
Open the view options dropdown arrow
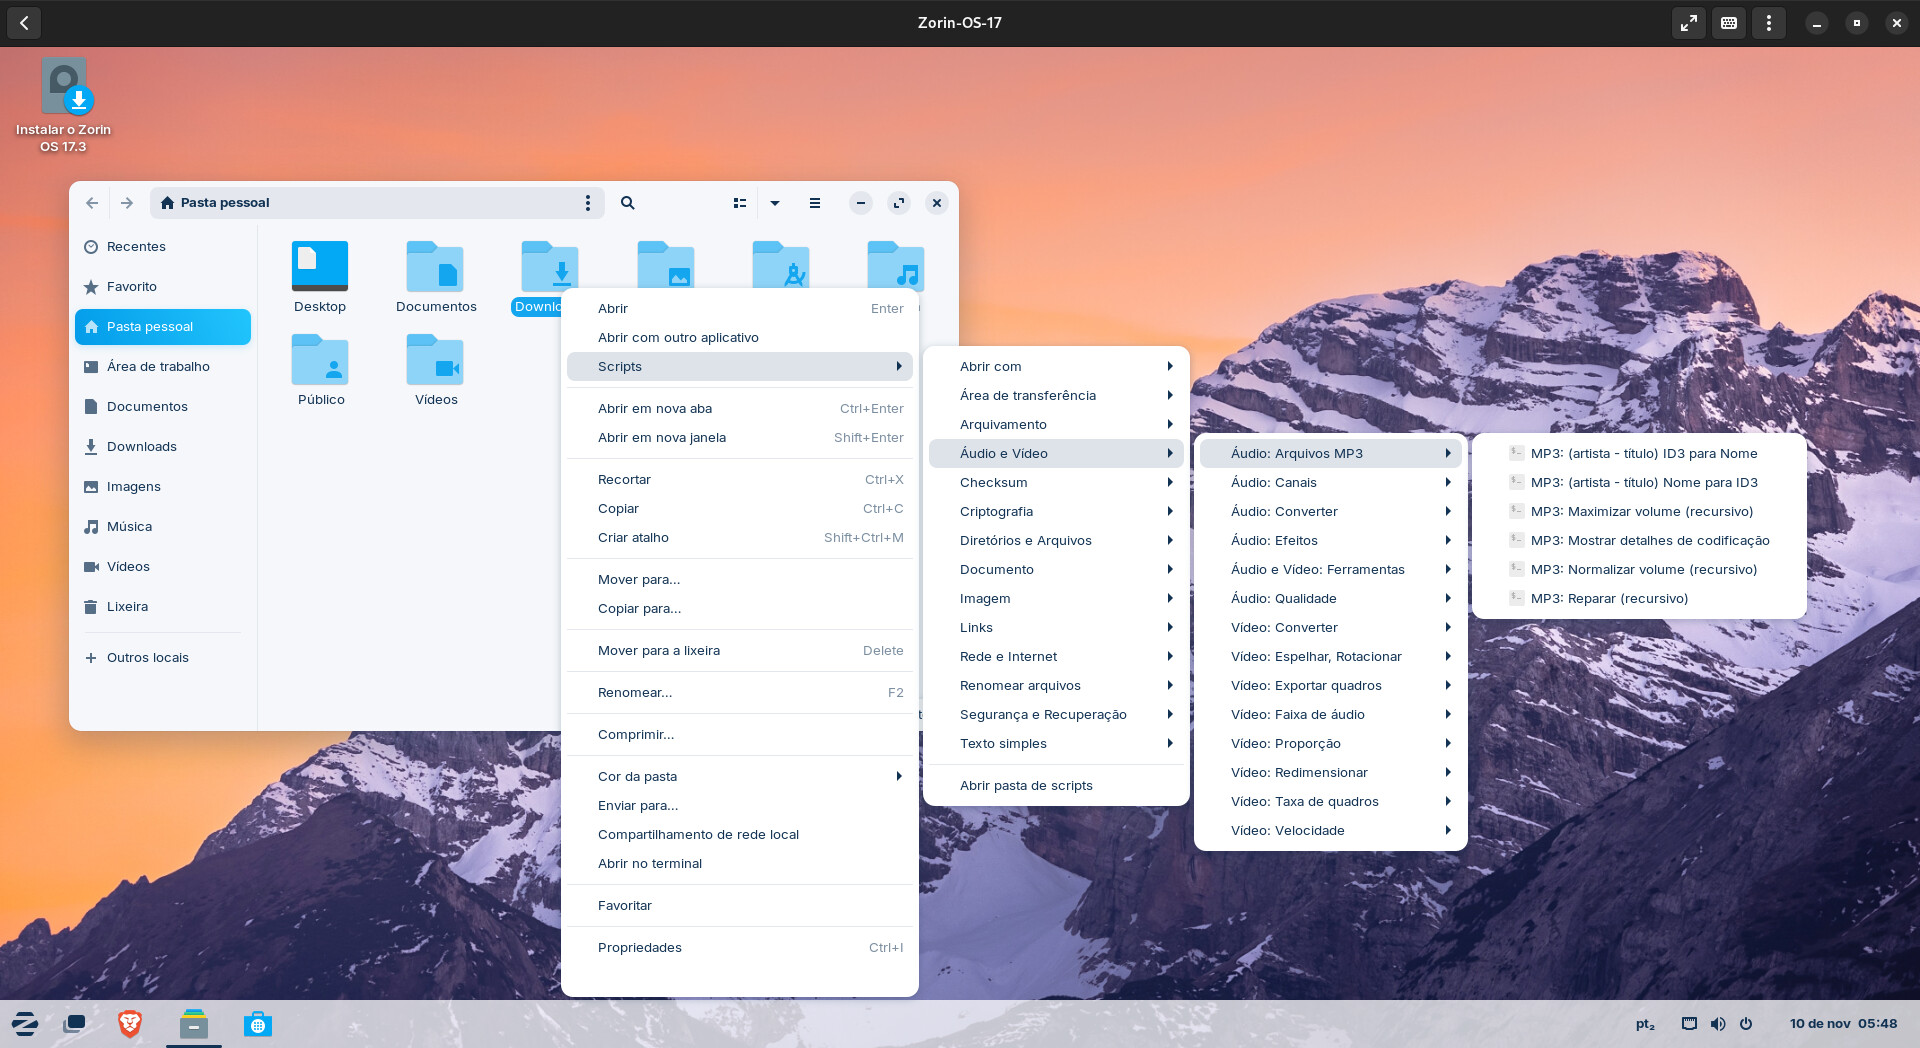click(x=774, y=203)
